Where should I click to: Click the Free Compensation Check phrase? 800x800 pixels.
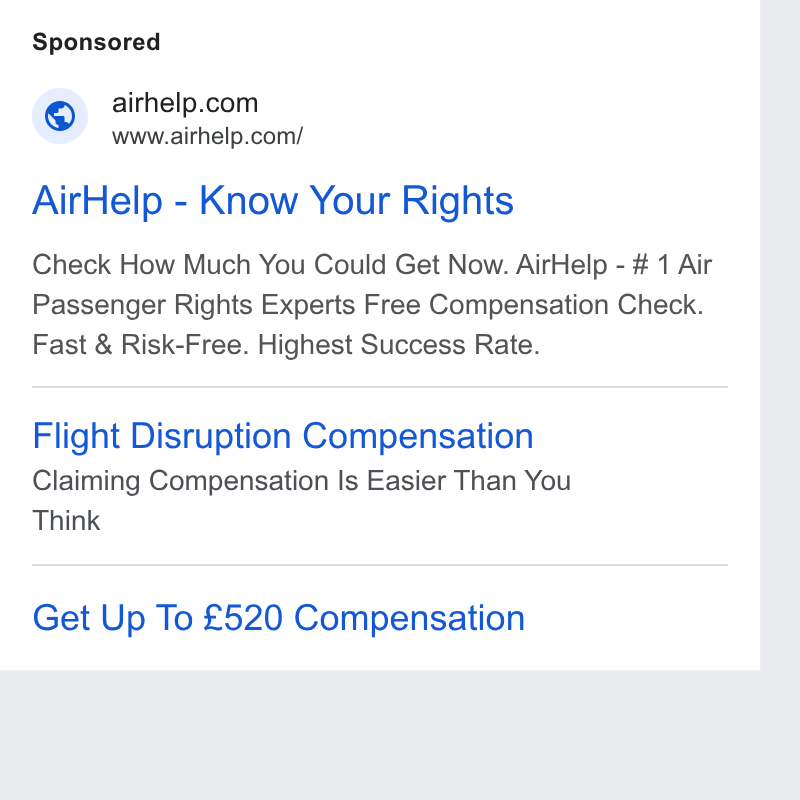coord(534,305)
